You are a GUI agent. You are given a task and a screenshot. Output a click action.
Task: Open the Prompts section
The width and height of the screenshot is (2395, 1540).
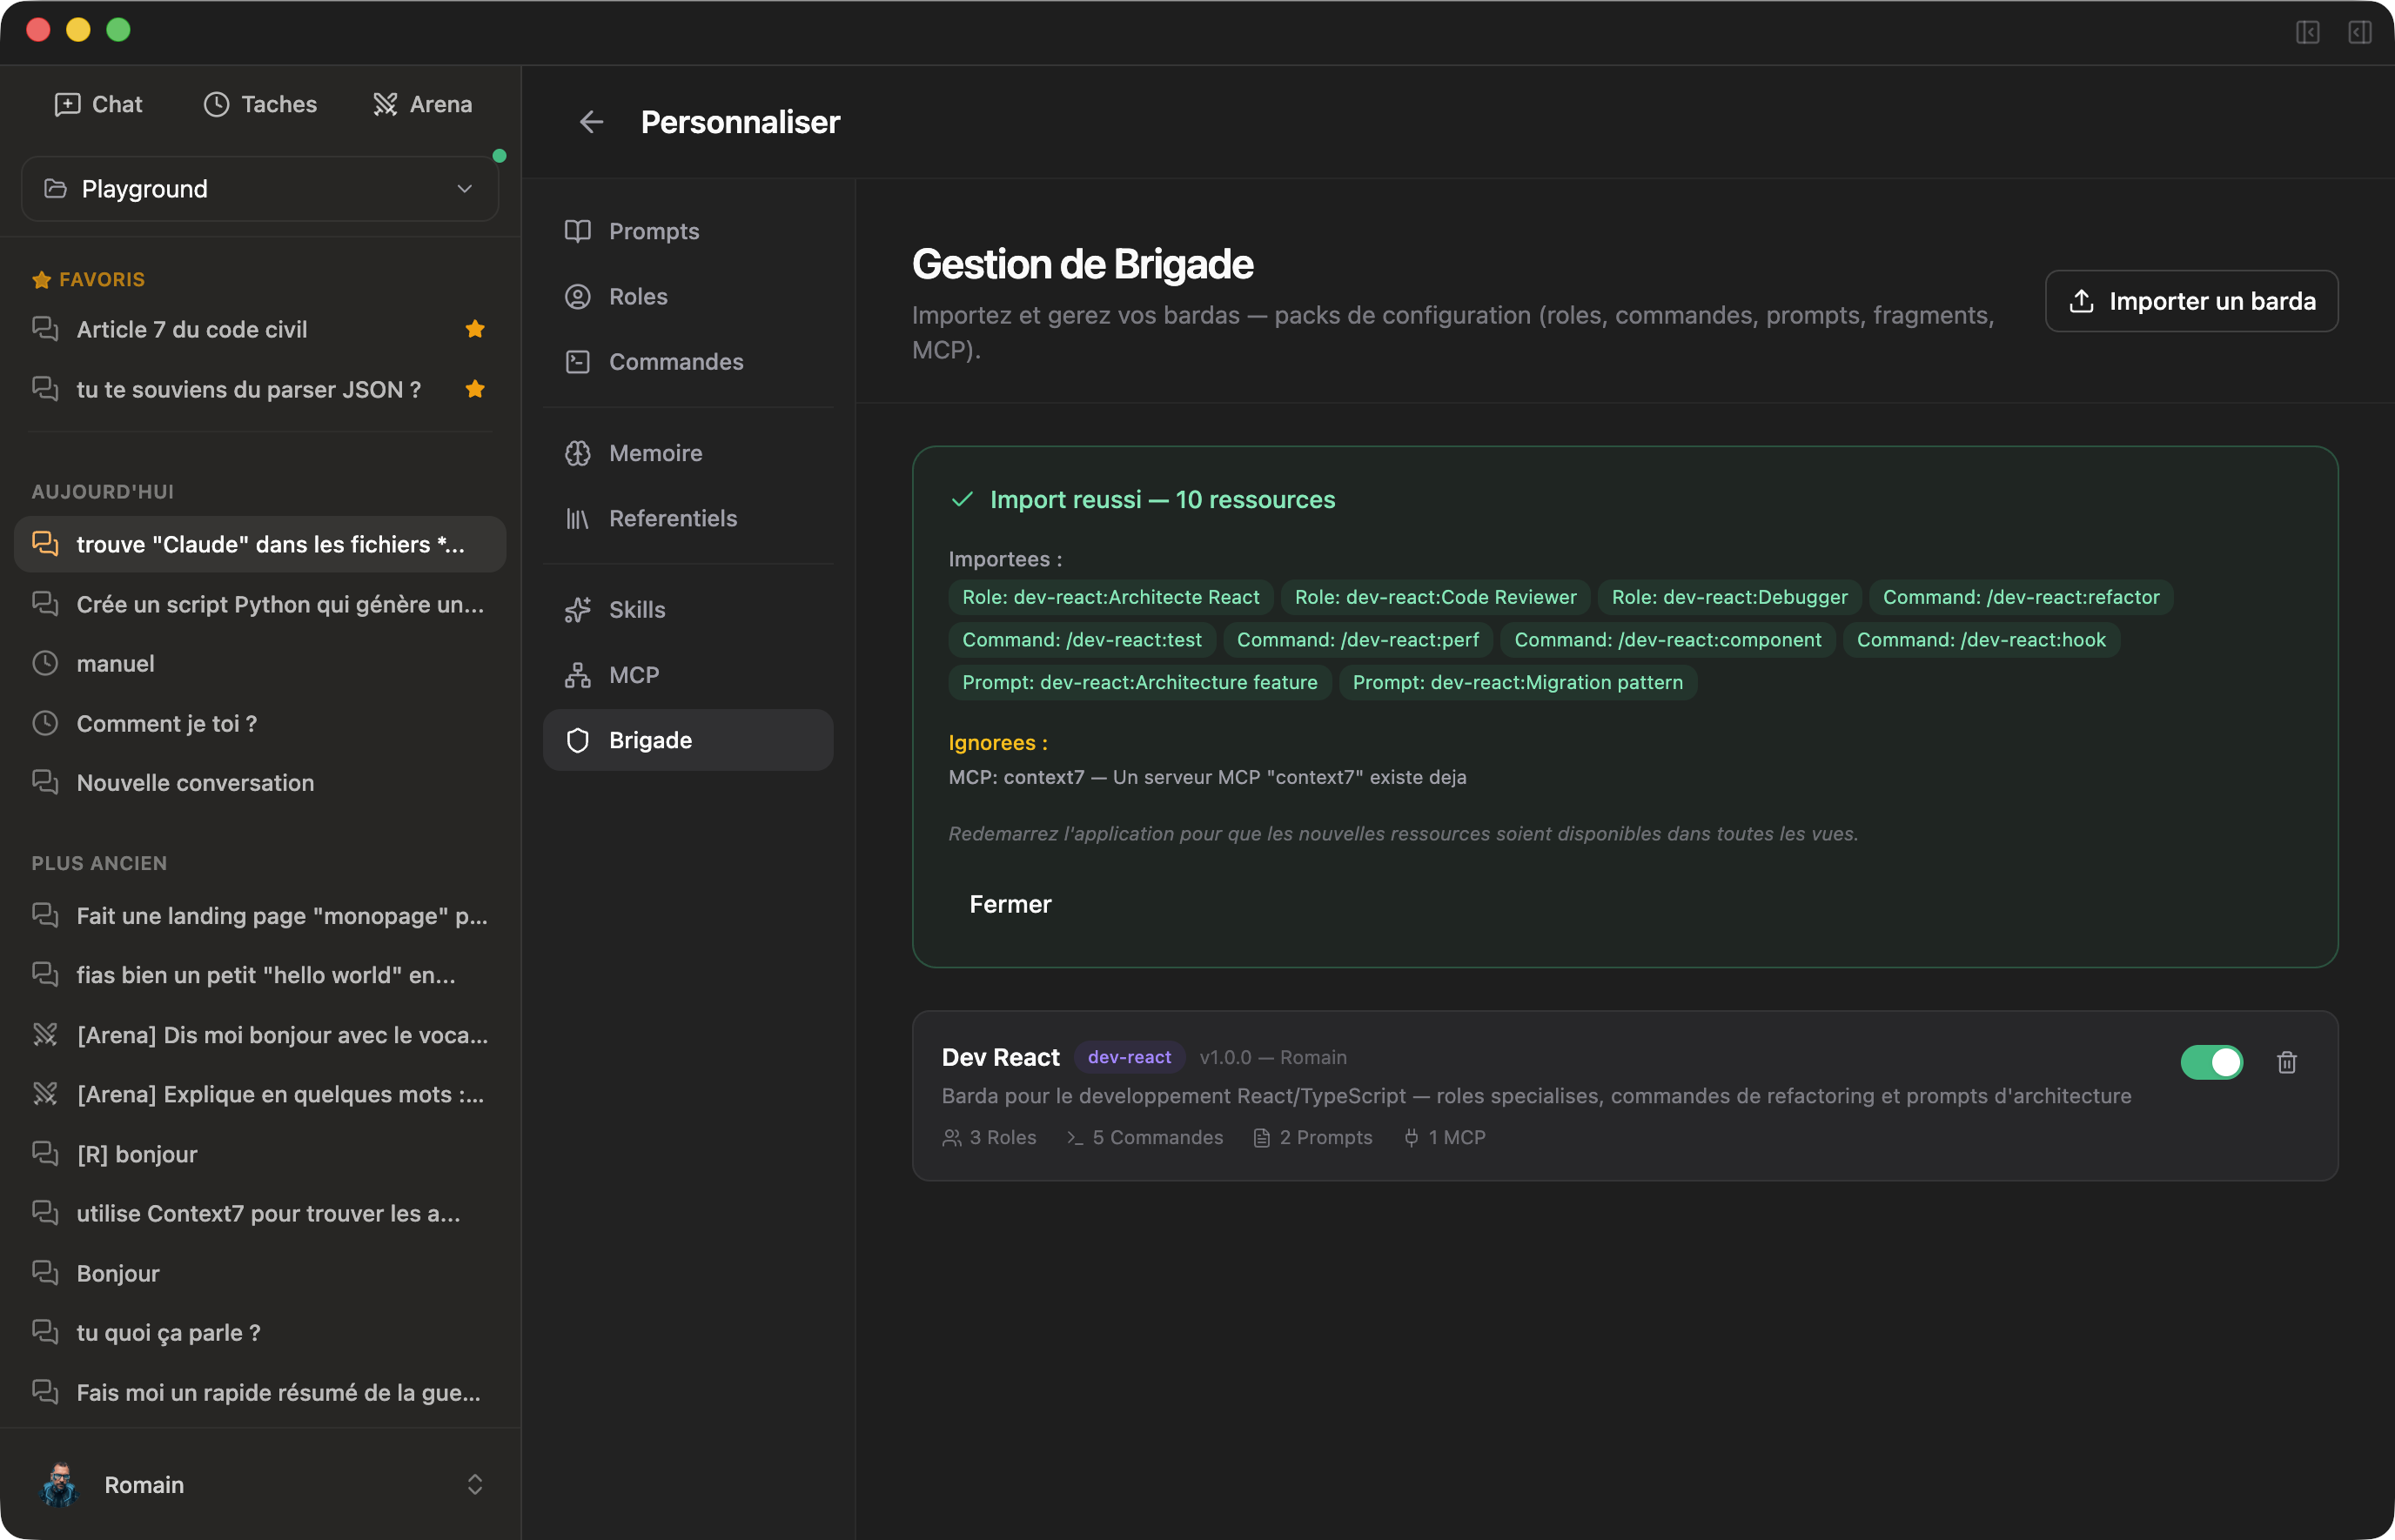coord(654,231)
